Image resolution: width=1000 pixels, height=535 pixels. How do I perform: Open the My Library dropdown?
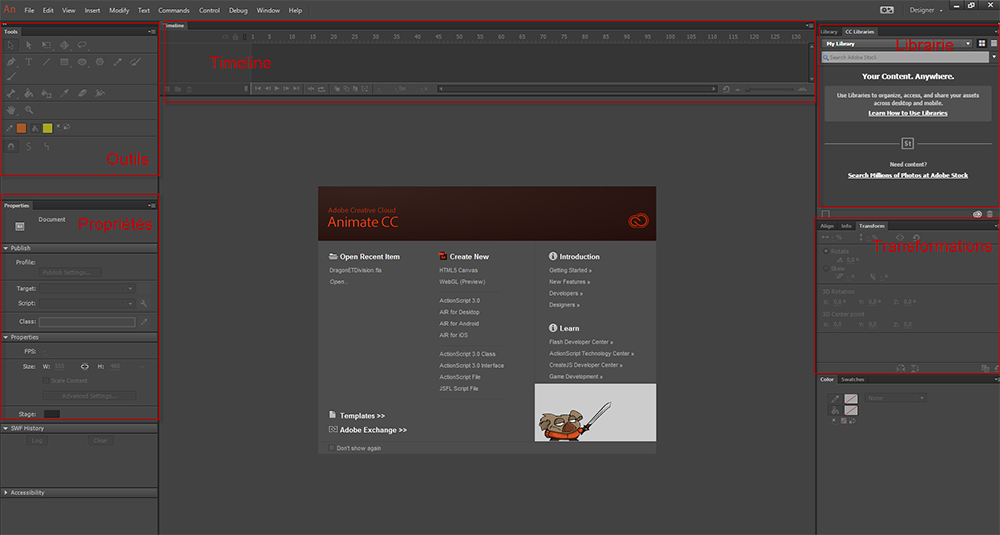click(897, 43)
